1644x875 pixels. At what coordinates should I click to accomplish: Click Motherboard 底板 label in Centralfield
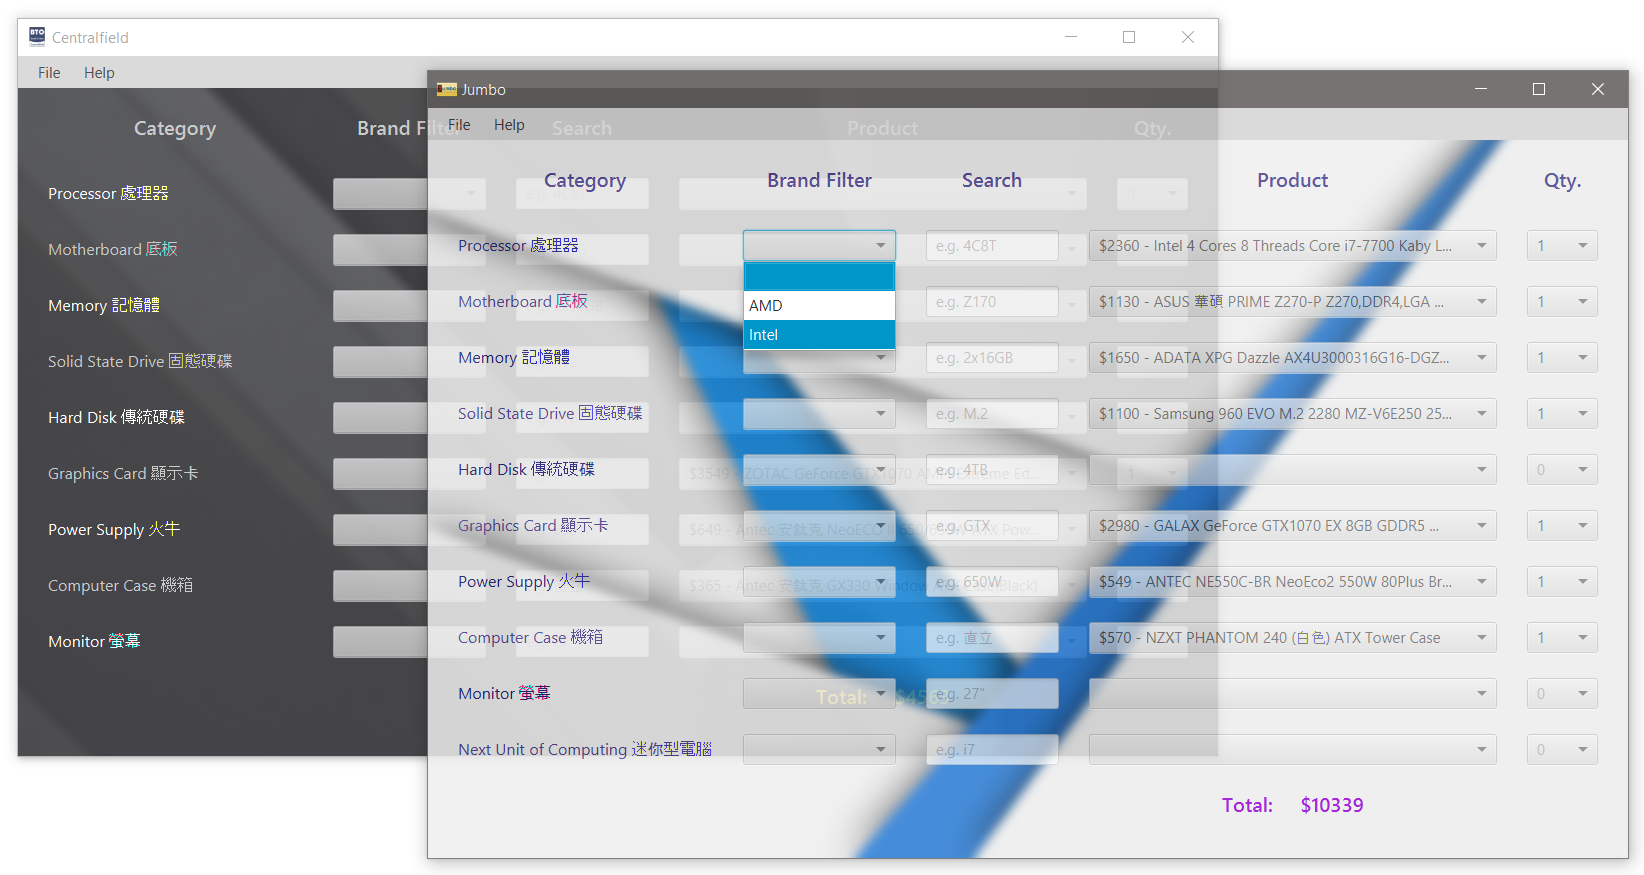[113, 250]
